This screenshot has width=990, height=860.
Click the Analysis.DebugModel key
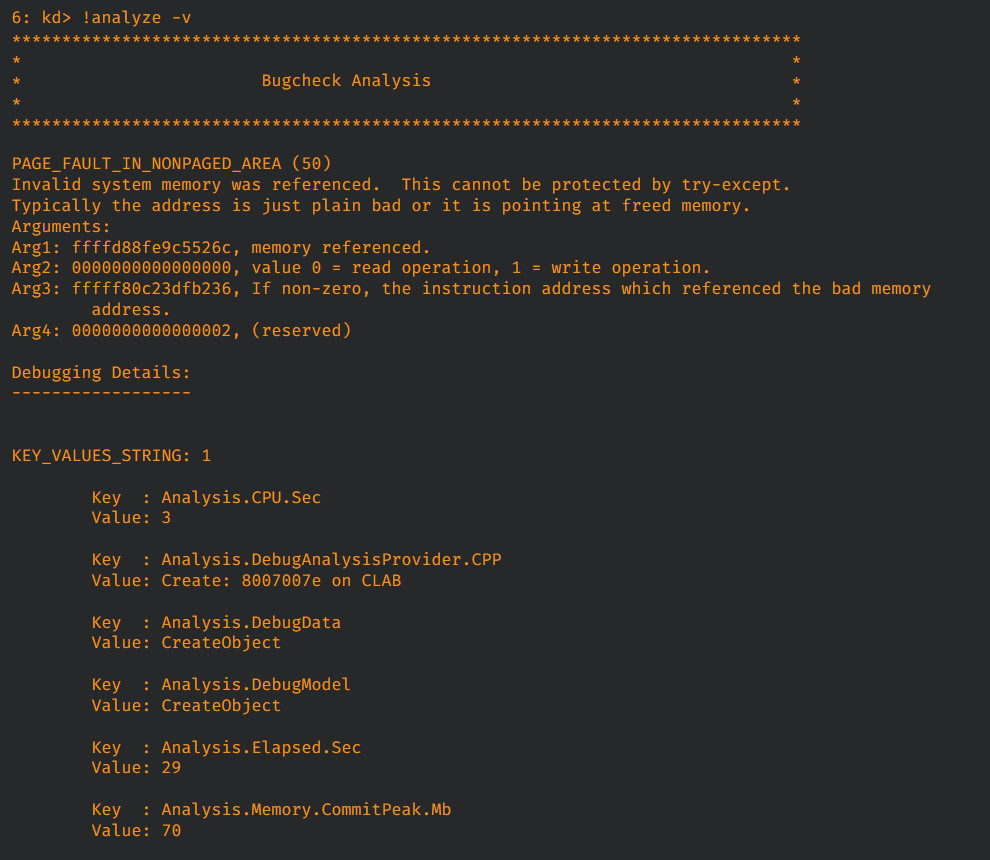point(256,684)
